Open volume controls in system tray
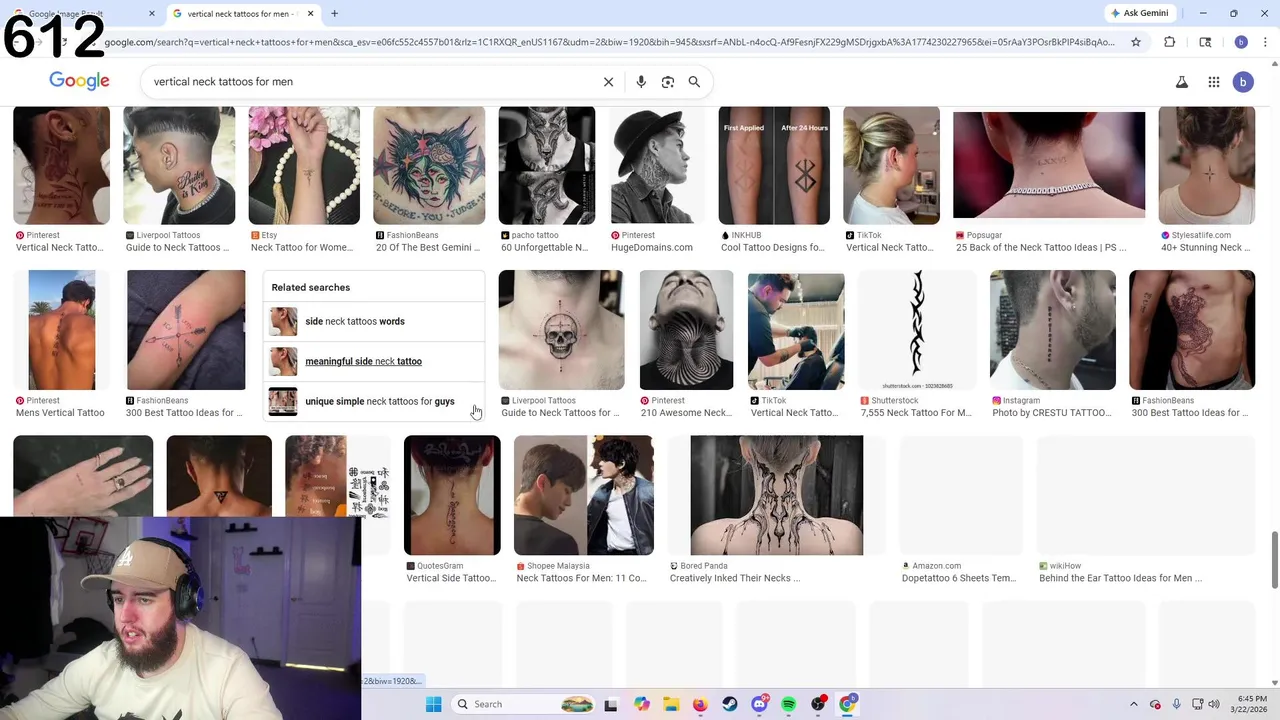The height and width of the screenshot is (720, 1280). tap(1213, 704)
